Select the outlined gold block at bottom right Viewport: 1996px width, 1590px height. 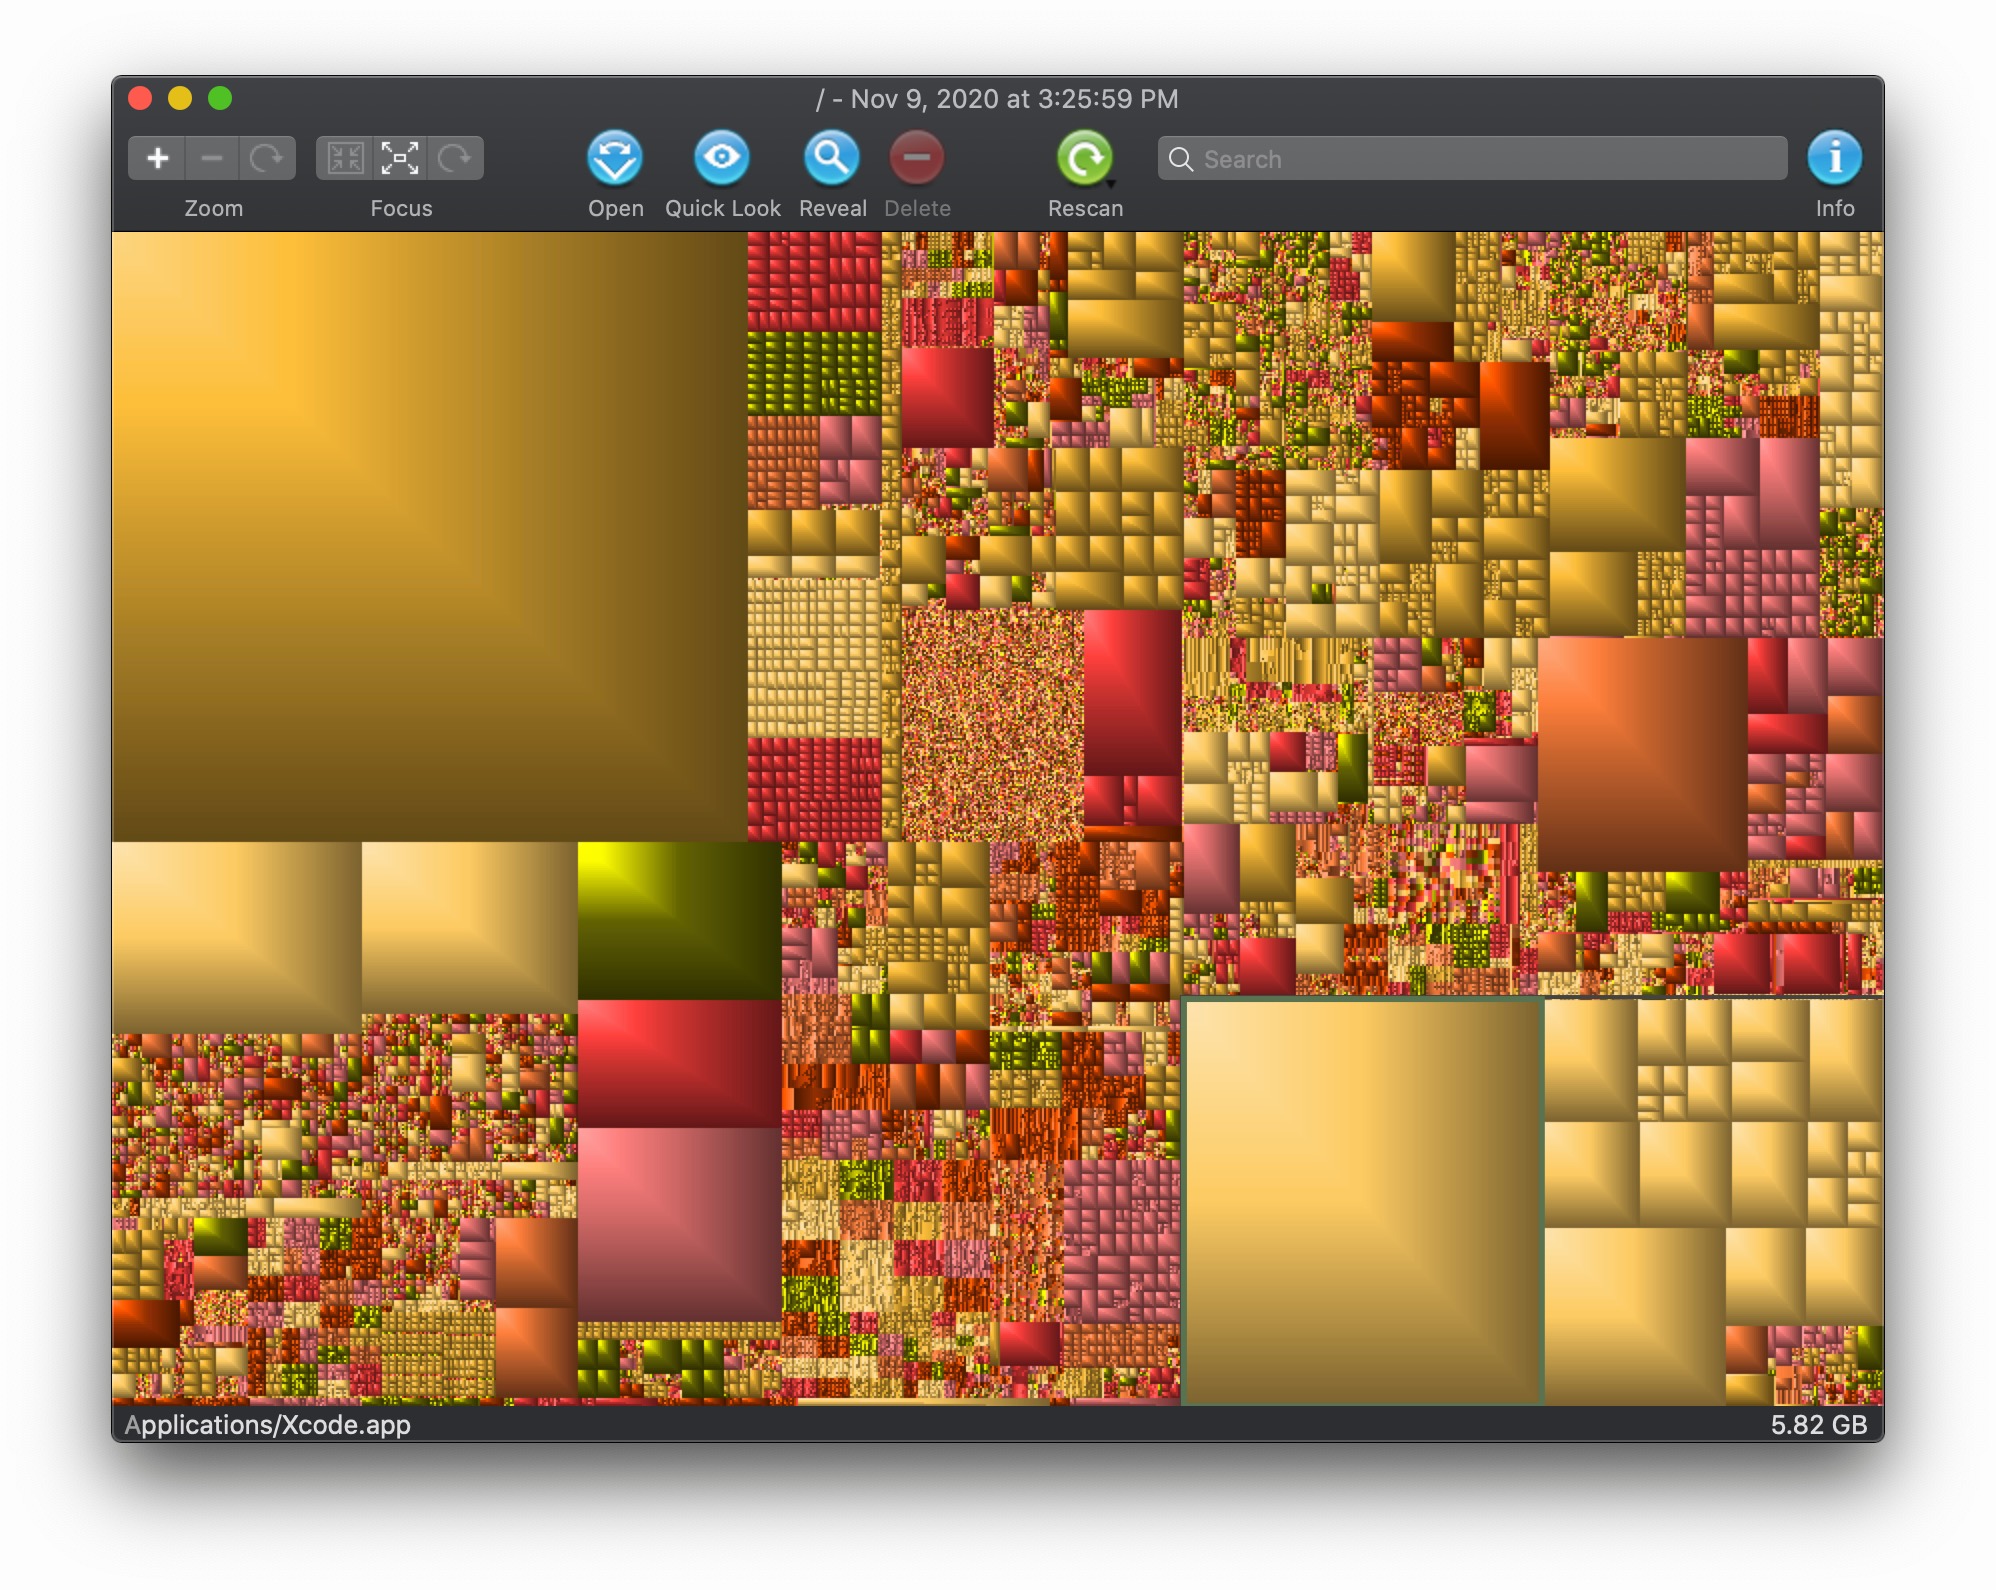[1362, 1201]
